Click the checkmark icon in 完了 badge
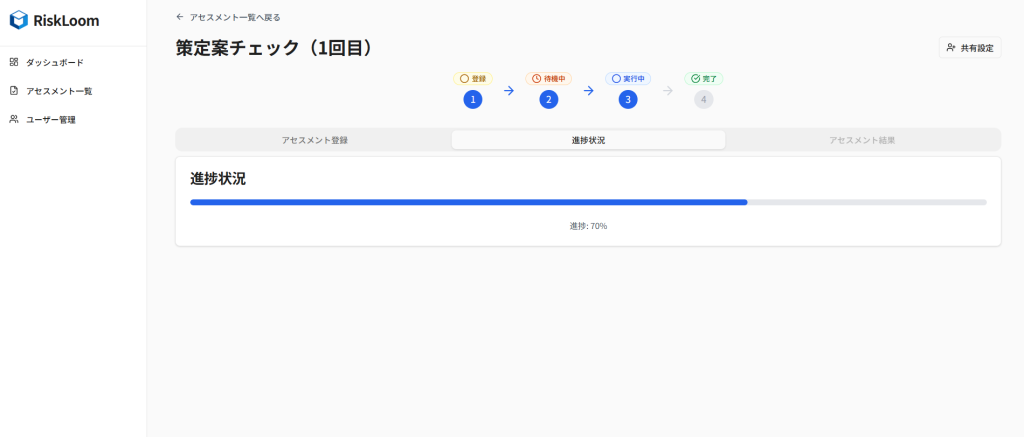 click(696, 78)
